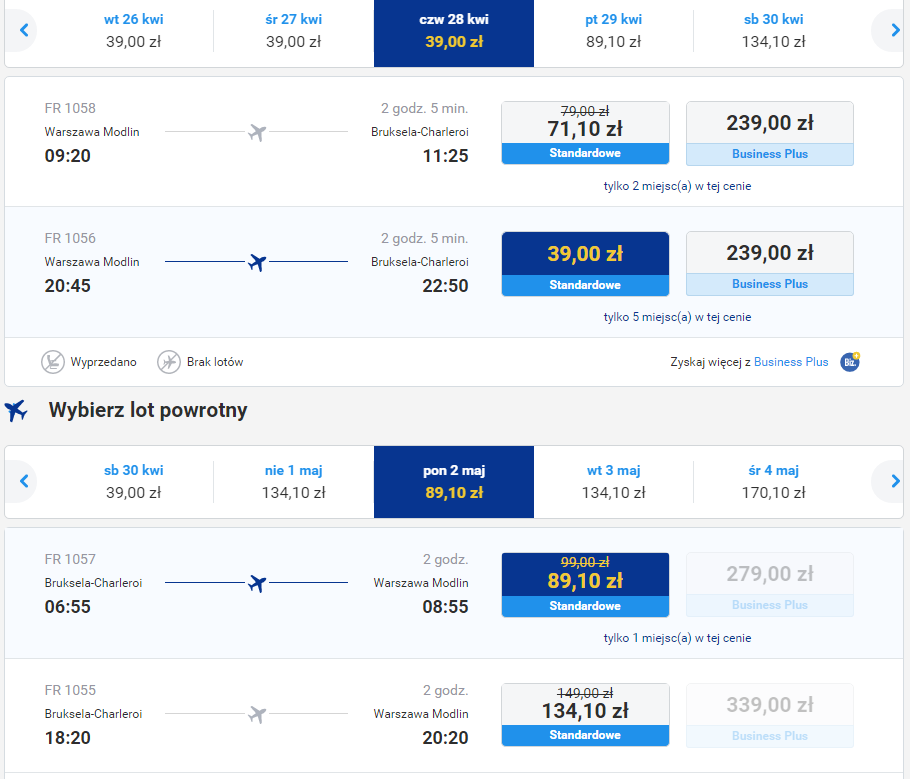This screenshot has height=779, width=910.
Task: Click the plane icon on flight FR 1055
Action: click(x=257, y=714)
